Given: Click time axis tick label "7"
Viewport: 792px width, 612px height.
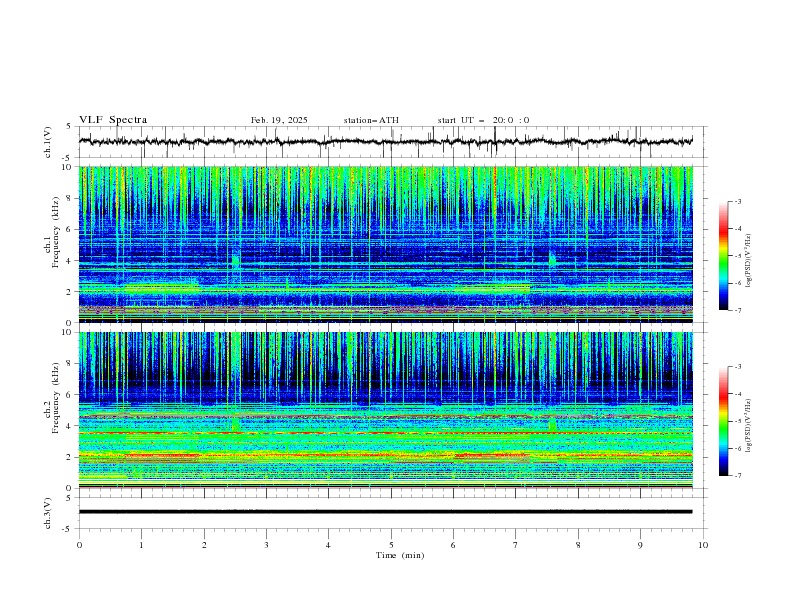Looking at the screenshot, I should [x=516, y=545].
